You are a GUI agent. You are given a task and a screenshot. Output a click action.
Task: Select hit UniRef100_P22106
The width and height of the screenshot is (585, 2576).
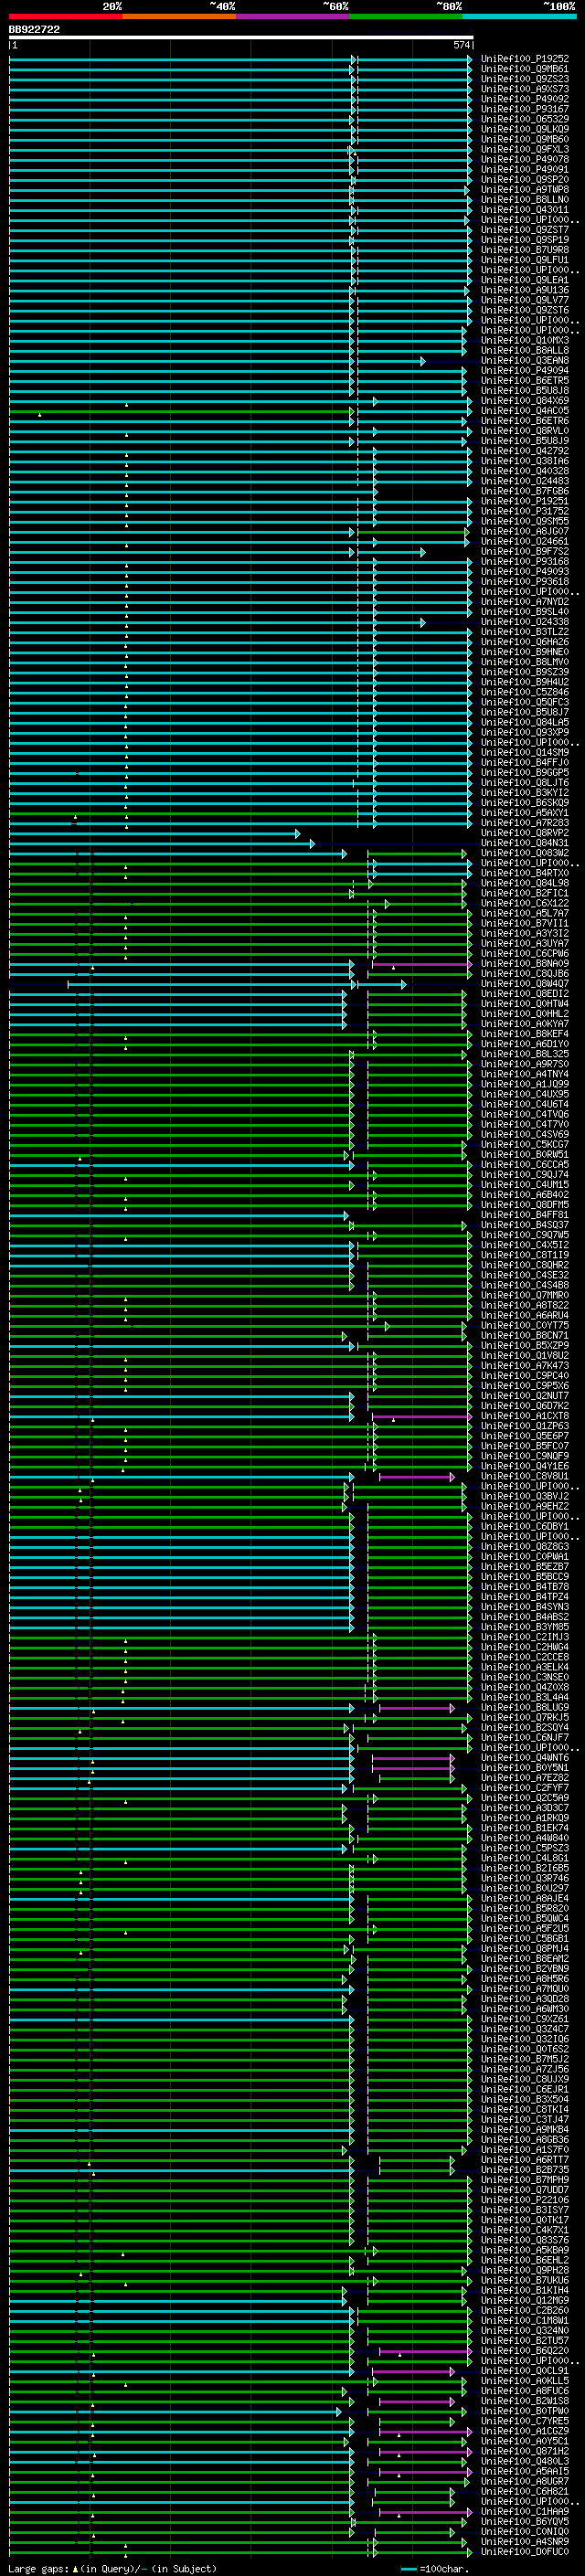point(525,2200)
